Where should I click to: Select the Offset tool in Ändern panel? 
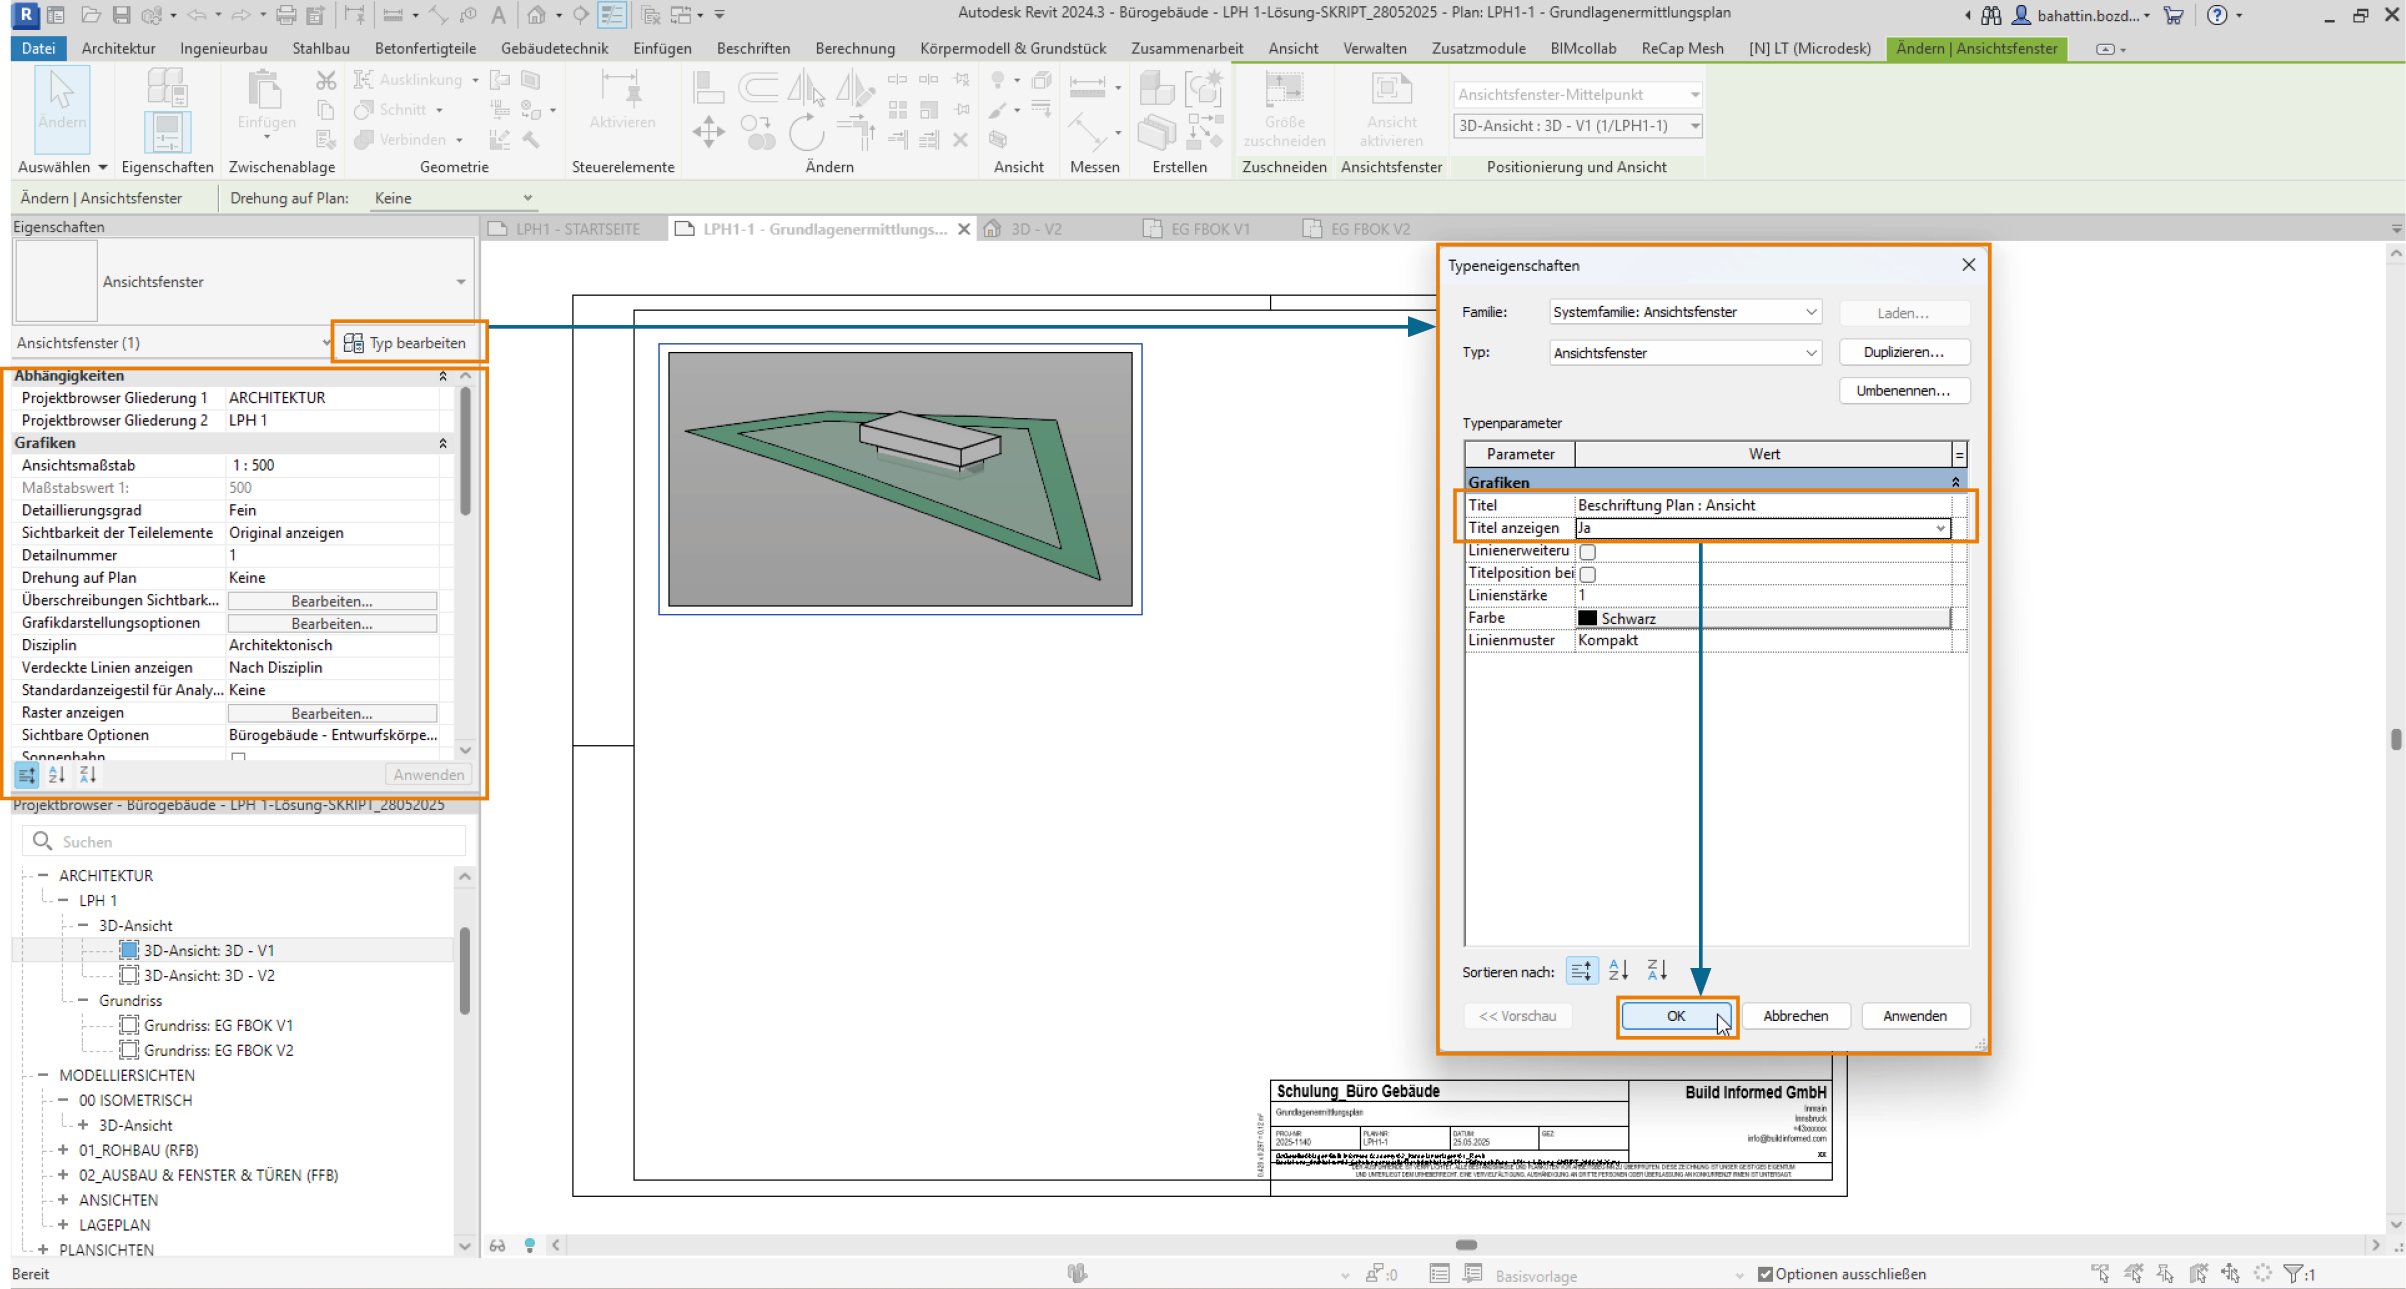coord(758,87)
